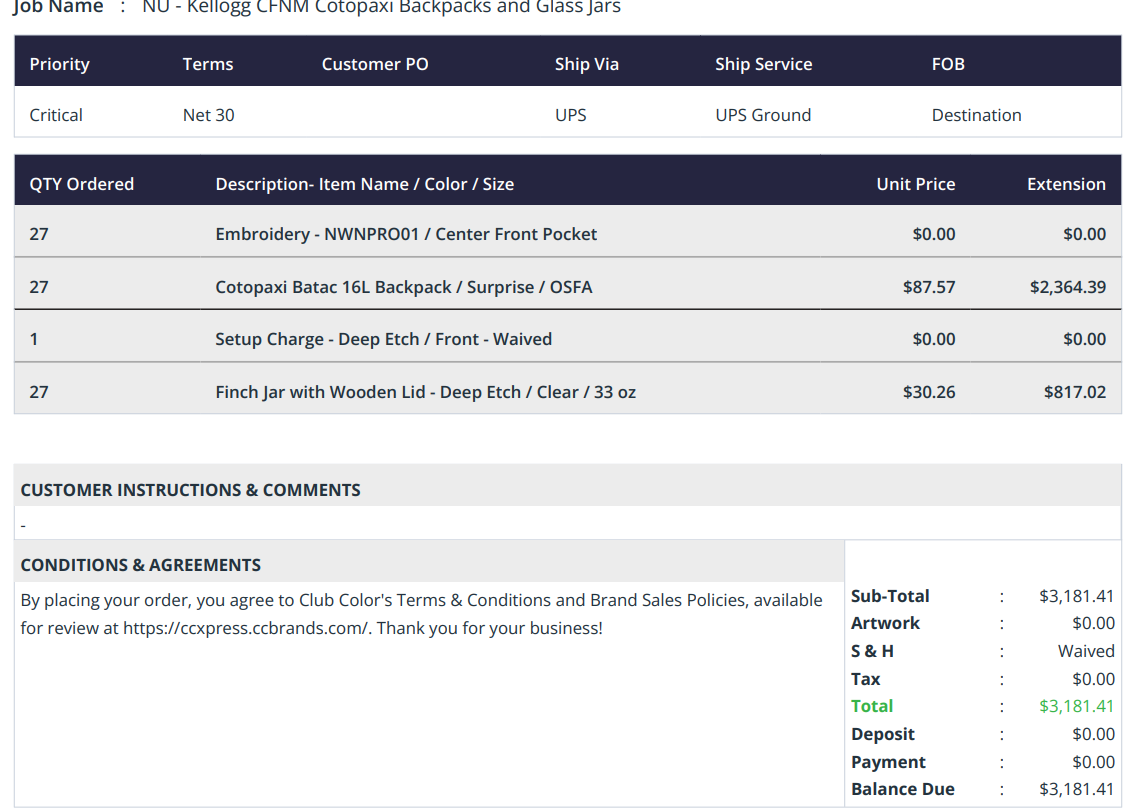Image resolution: width=1133 pixels, height=812 pixels.
Task: Click the S & H label
Action: click(872, 651)
